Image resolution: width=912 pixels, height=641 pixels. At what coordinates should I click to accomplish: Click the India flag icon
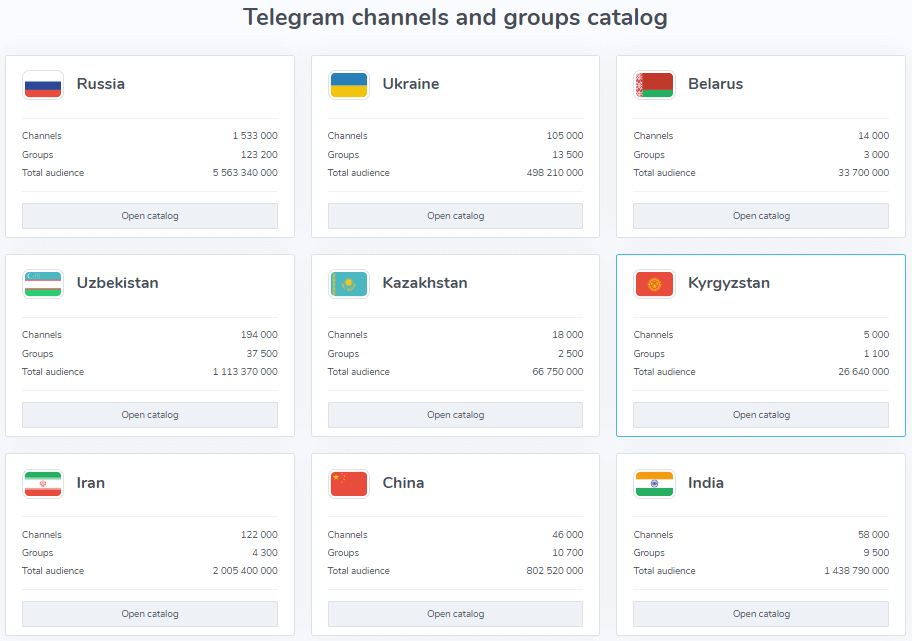tap(654, 483)
